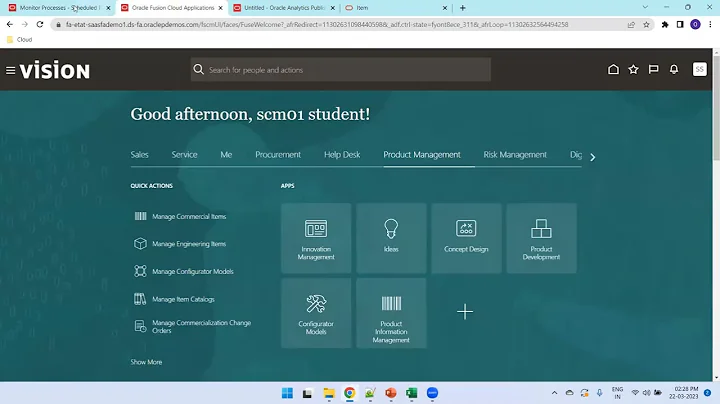Click the Manage Configurator Models link
This screenshot has height=404, width=720.
(x=193, y=271)
